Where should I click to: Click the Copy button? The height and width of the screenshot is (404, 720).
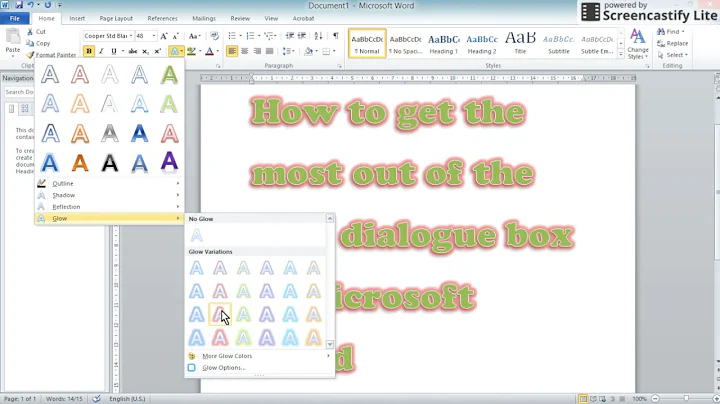38,43
